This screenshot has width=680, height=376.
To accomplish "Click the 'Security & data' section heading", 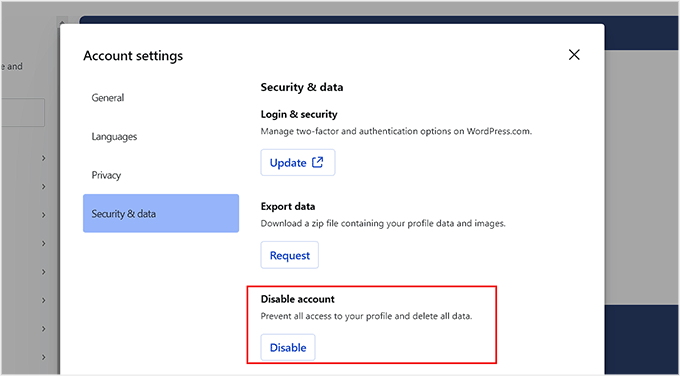I will [x=302, y=87].
